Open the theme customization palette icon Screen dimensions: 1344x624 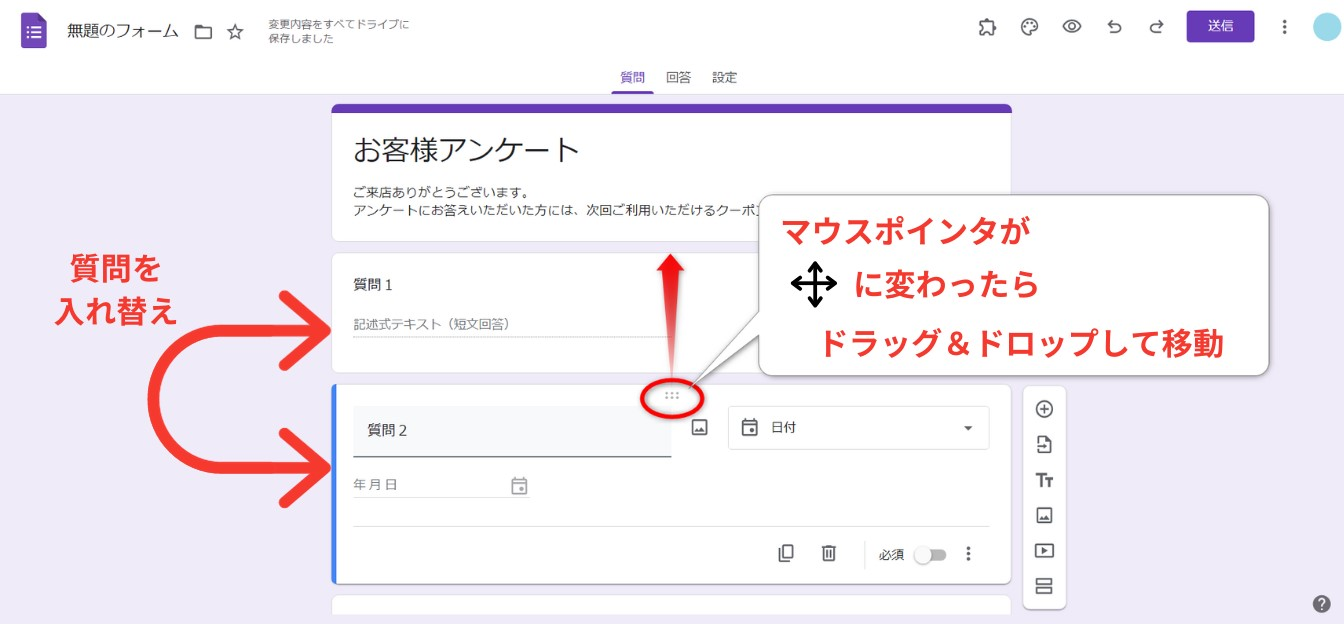pyautogui.click(x=1029, y=27)
